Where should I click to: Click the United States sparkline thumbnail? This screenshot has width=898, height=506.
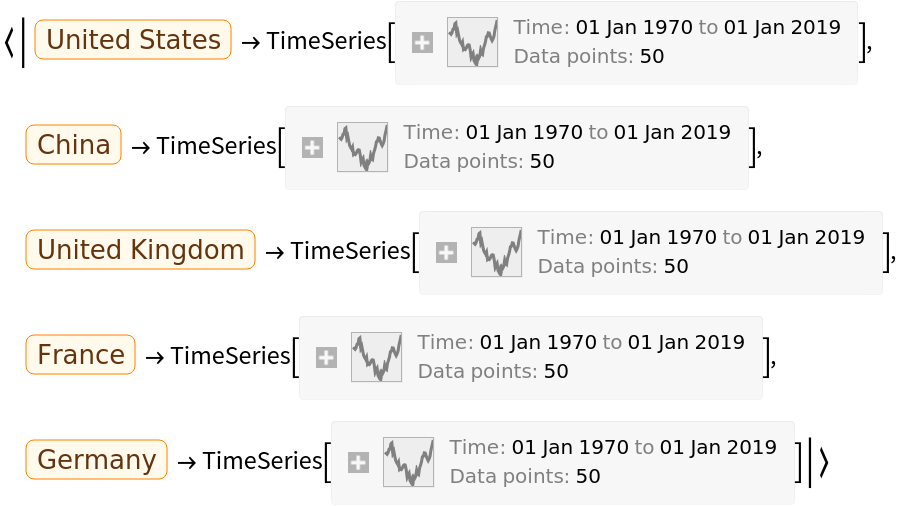(x=472, y=42)
